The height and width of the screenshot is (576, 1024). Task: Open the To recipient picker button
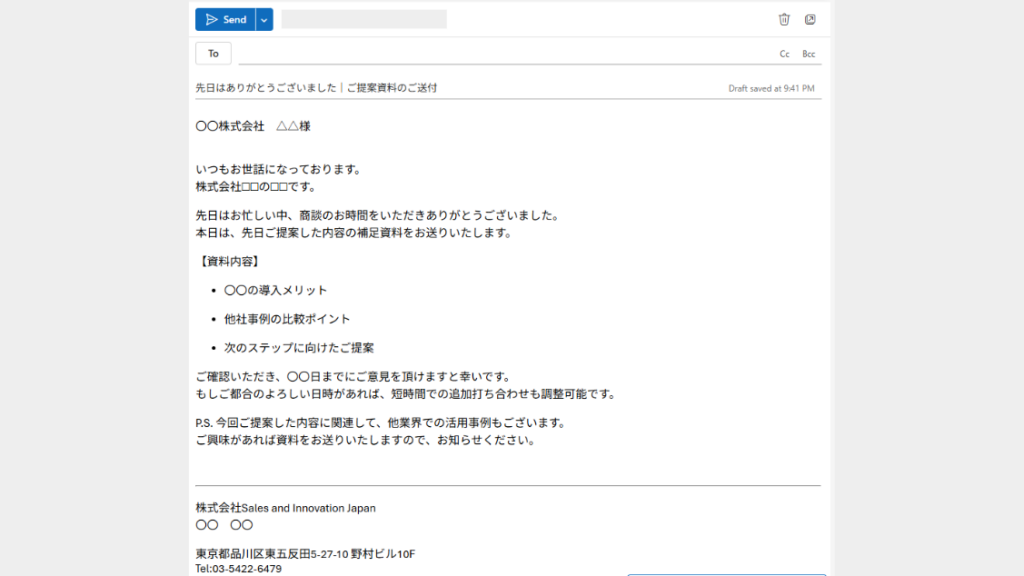click(x=213, y=54)
